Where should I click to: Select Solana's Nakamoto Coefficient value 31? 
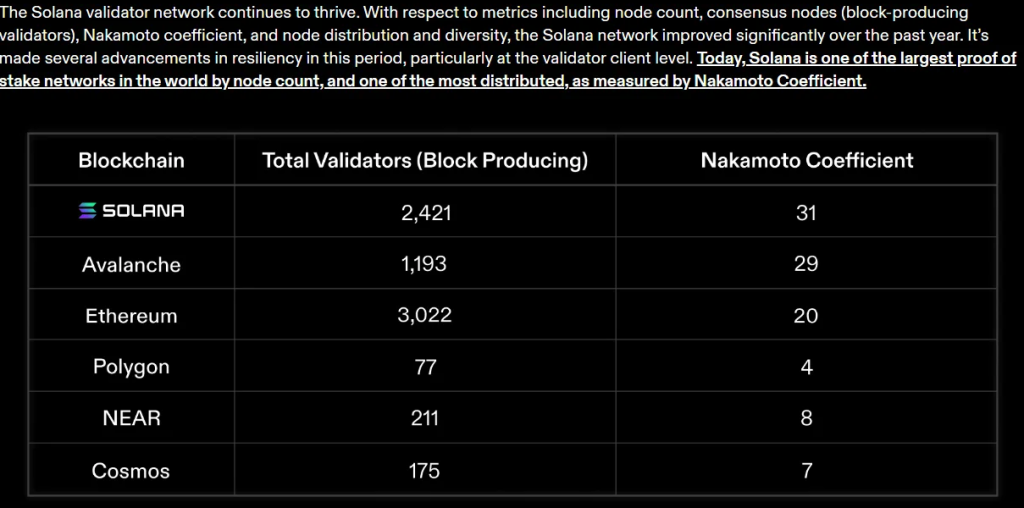pos(807,213)
